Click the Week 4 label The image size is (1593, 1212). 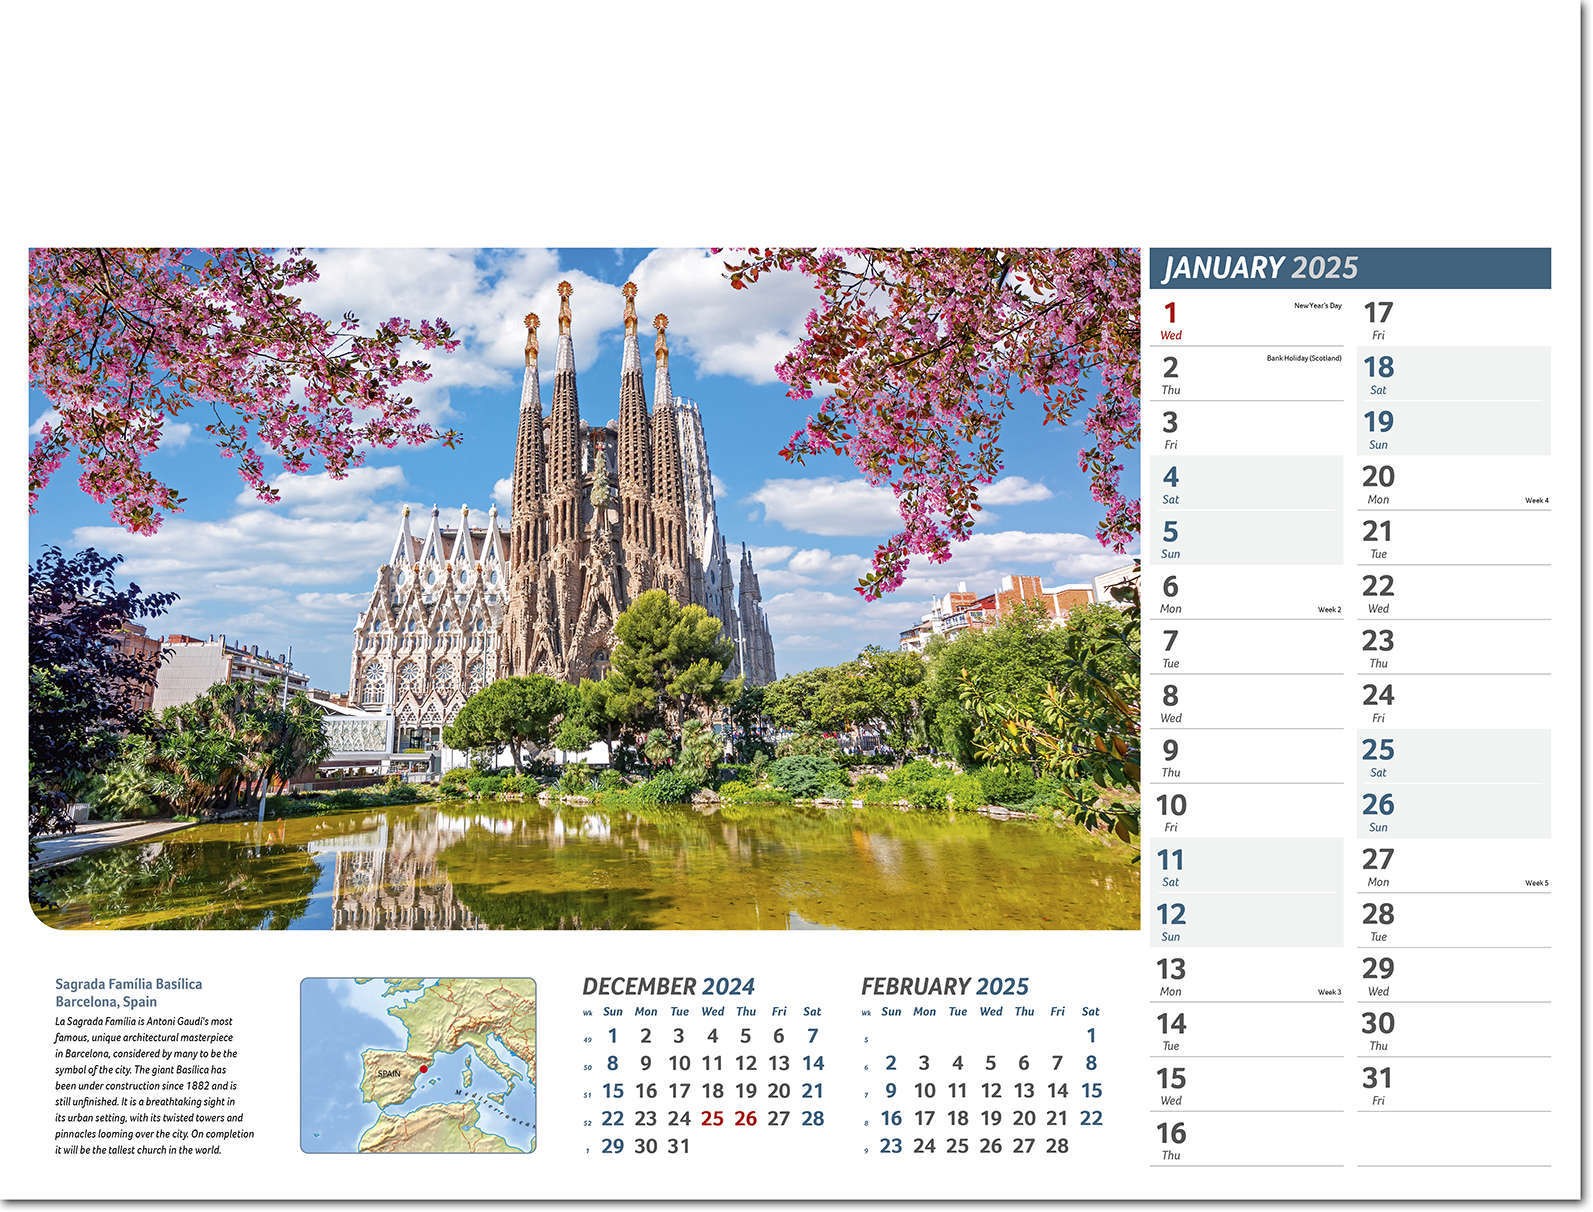click(1536, 500)
